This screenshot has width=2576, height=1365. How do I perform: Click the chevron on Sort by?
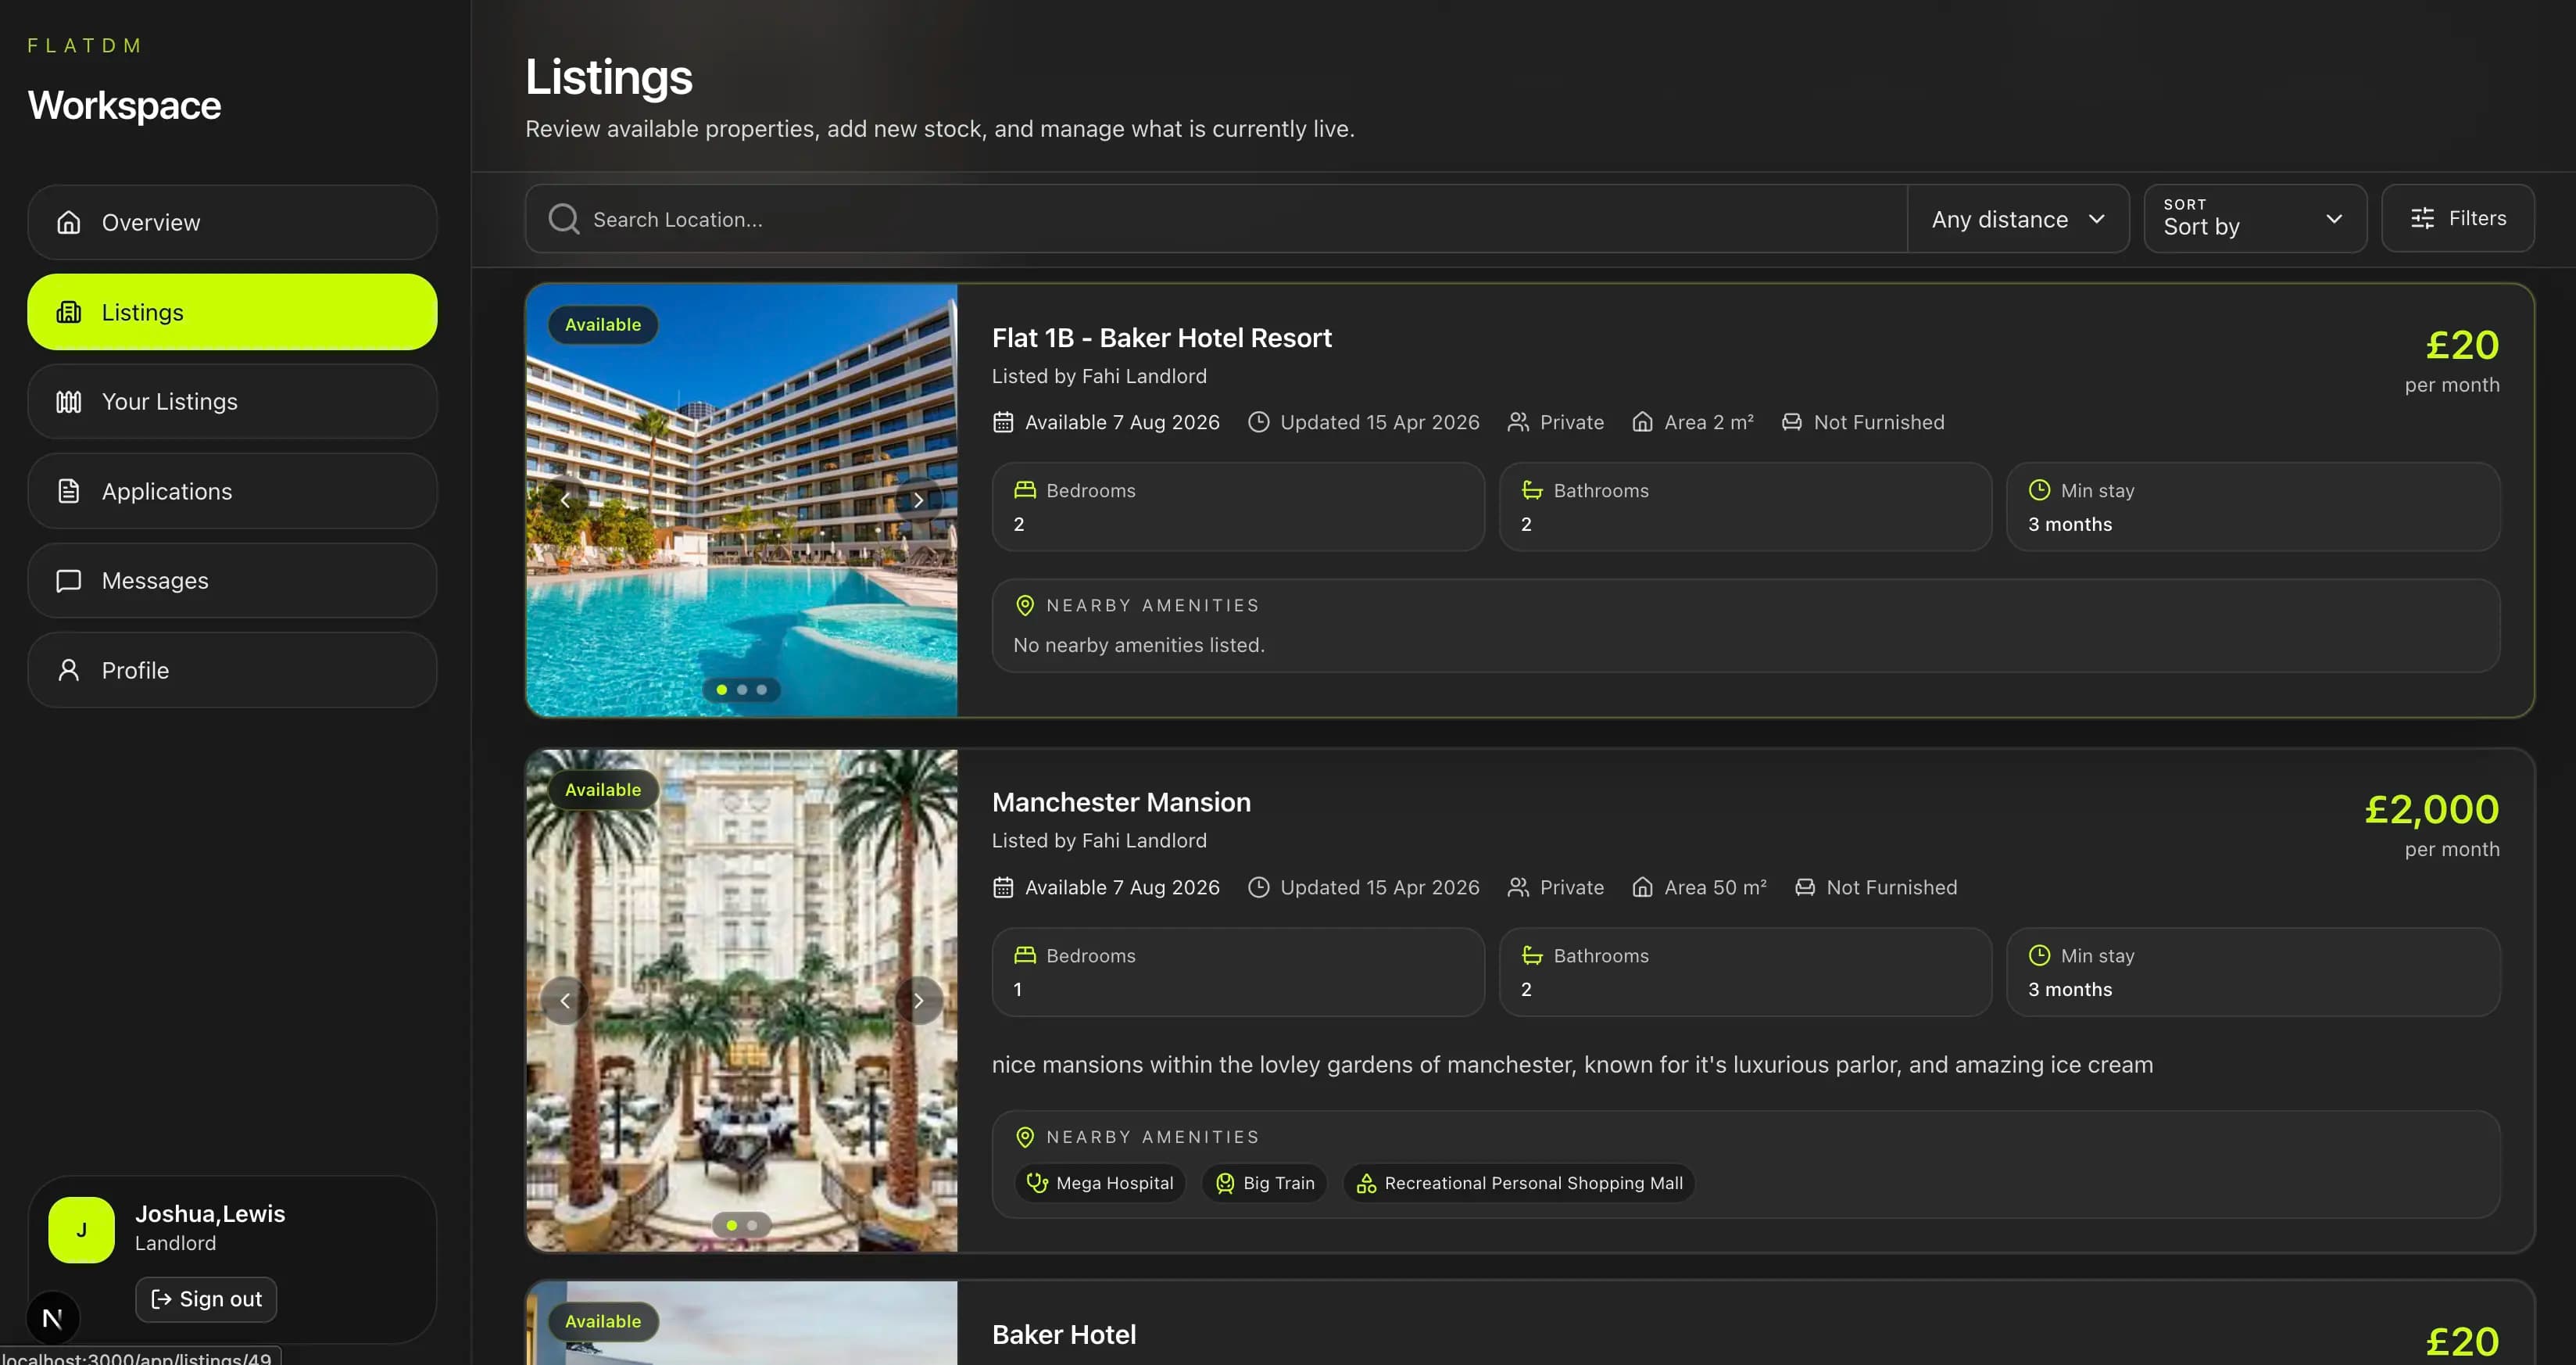(x=2334, y=219)
